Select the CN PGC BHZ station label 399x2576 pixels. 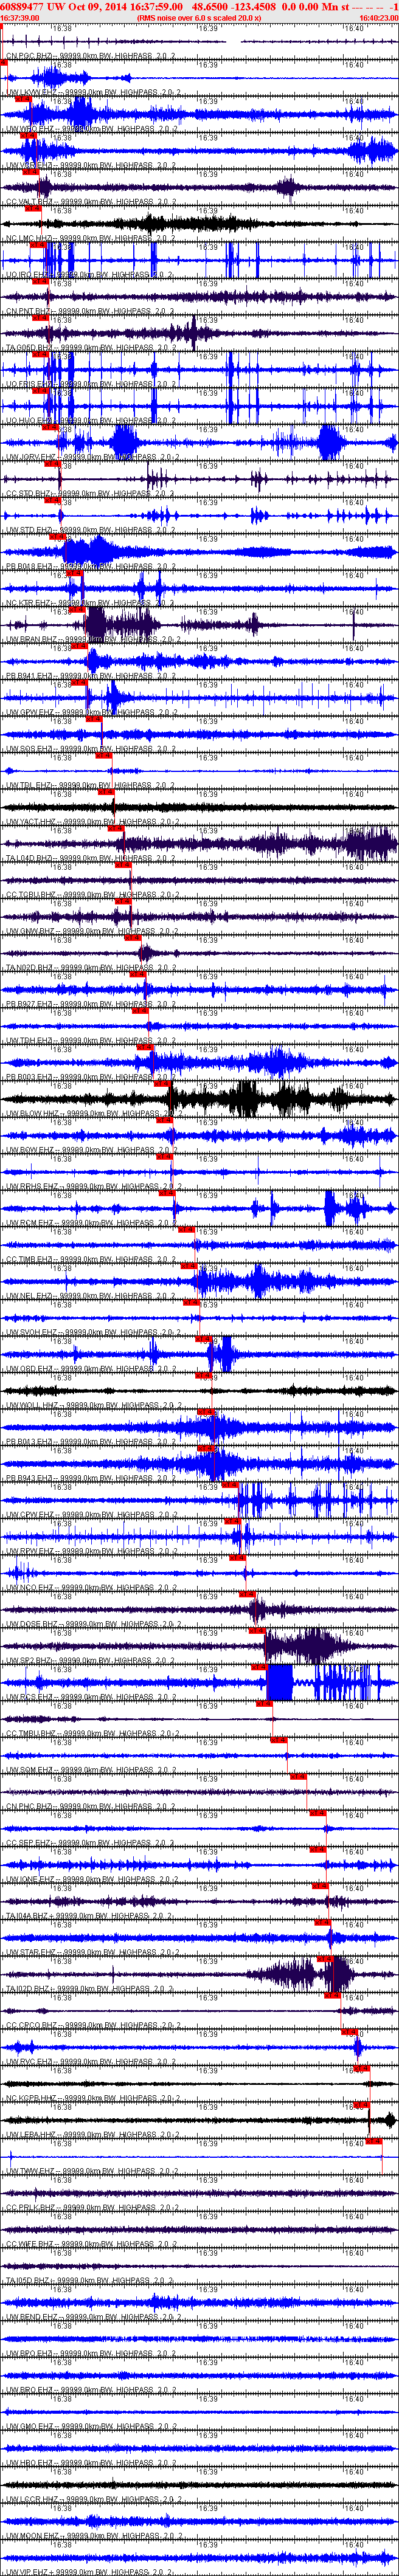tap(91, 56)
